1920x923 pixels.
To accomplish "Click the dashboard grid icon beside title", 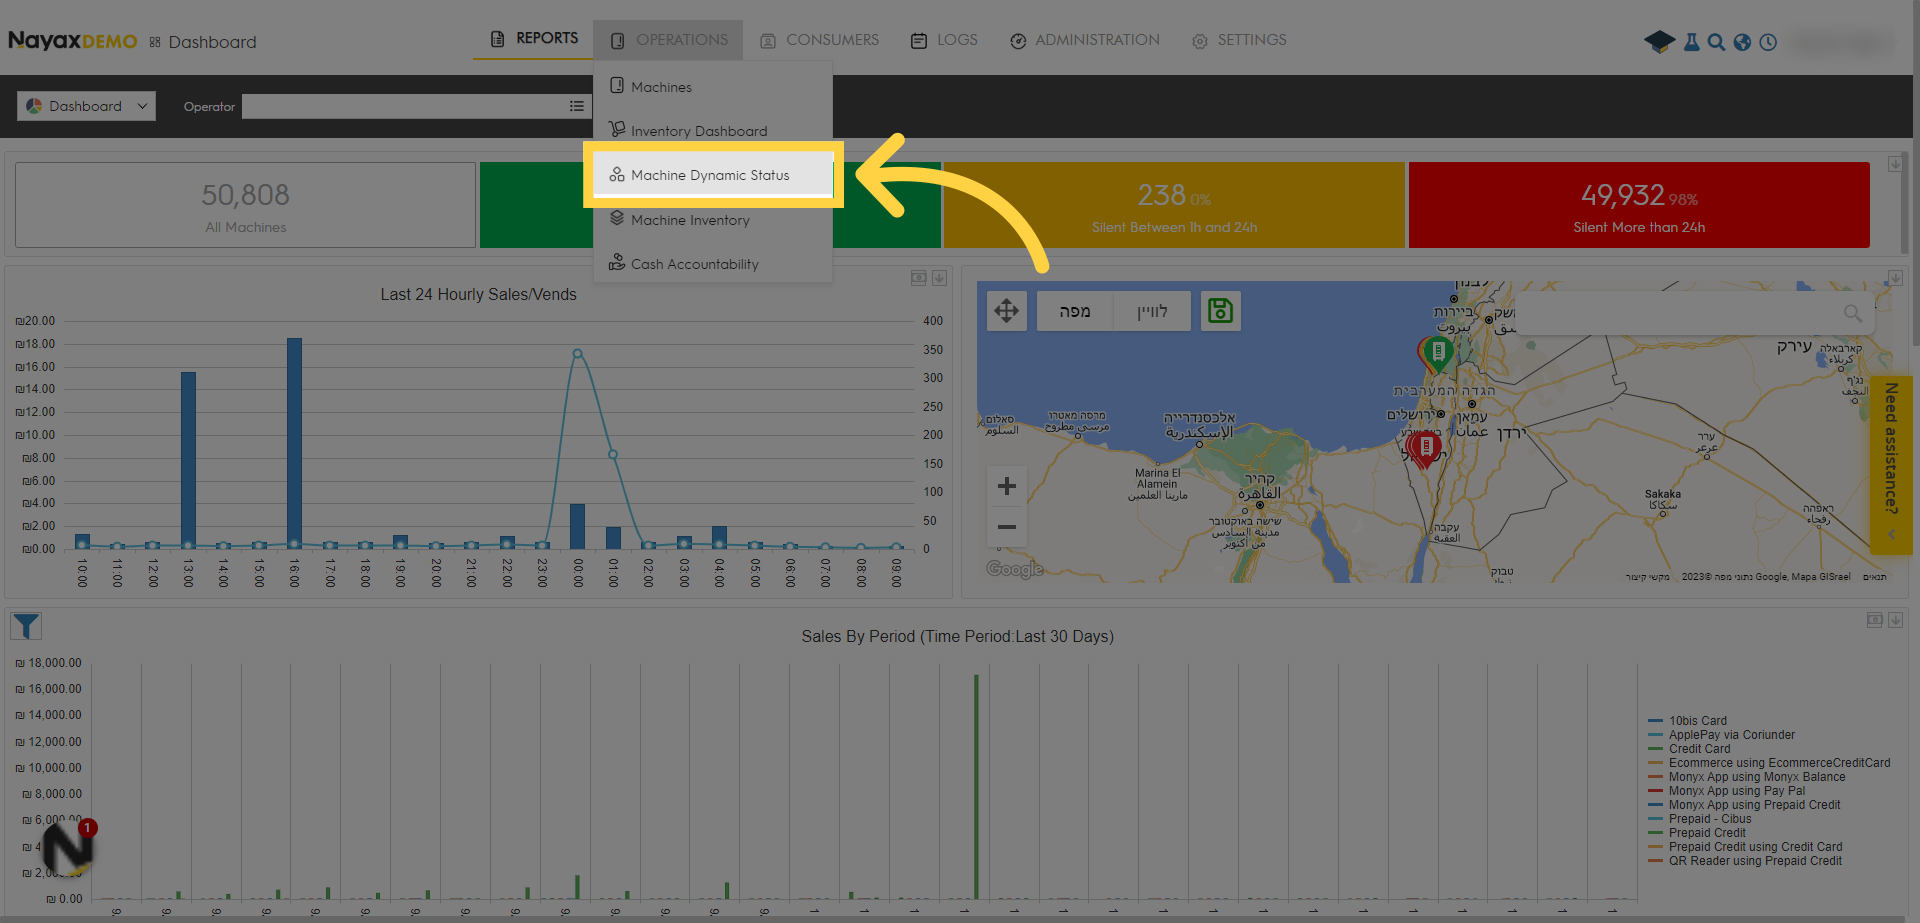I will tap(155, 42).
